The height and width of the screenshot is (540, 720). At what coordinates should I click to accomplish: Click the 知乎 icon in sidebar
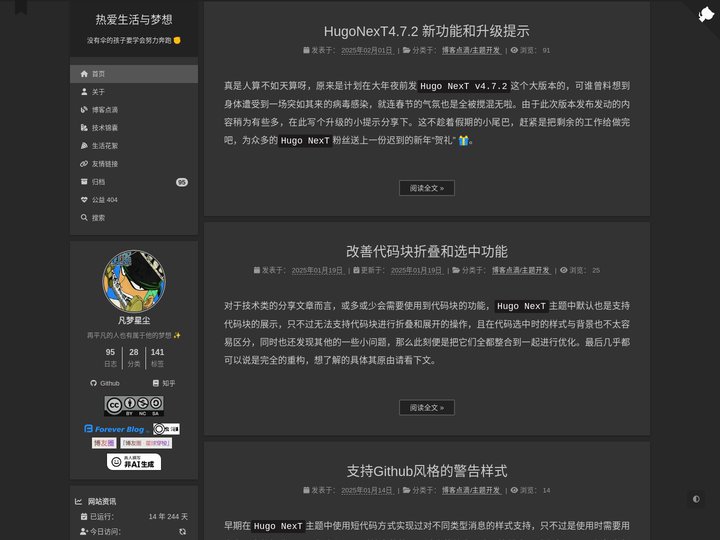(x=156, y=383)
